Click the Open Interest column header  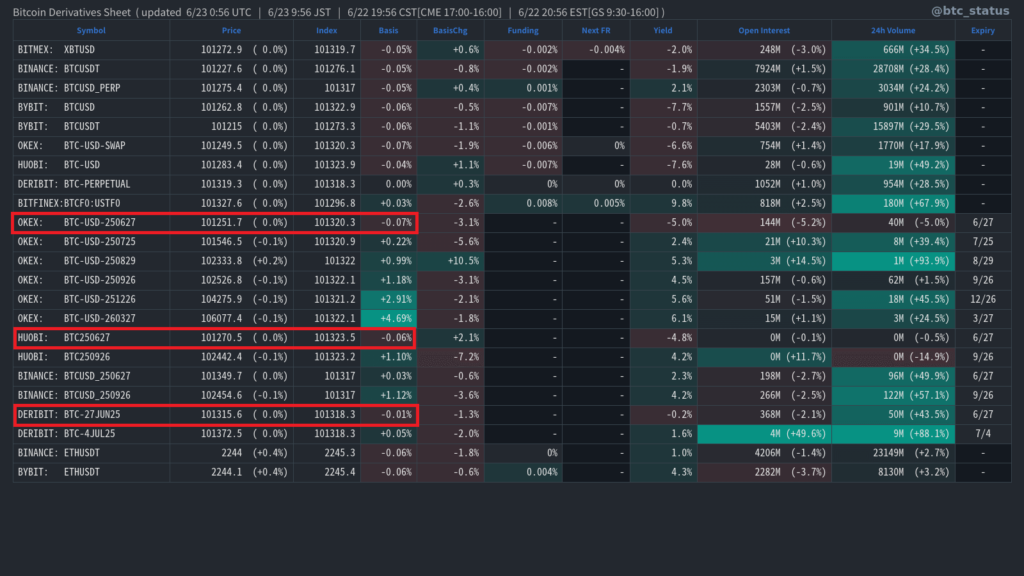click(764, 31)
